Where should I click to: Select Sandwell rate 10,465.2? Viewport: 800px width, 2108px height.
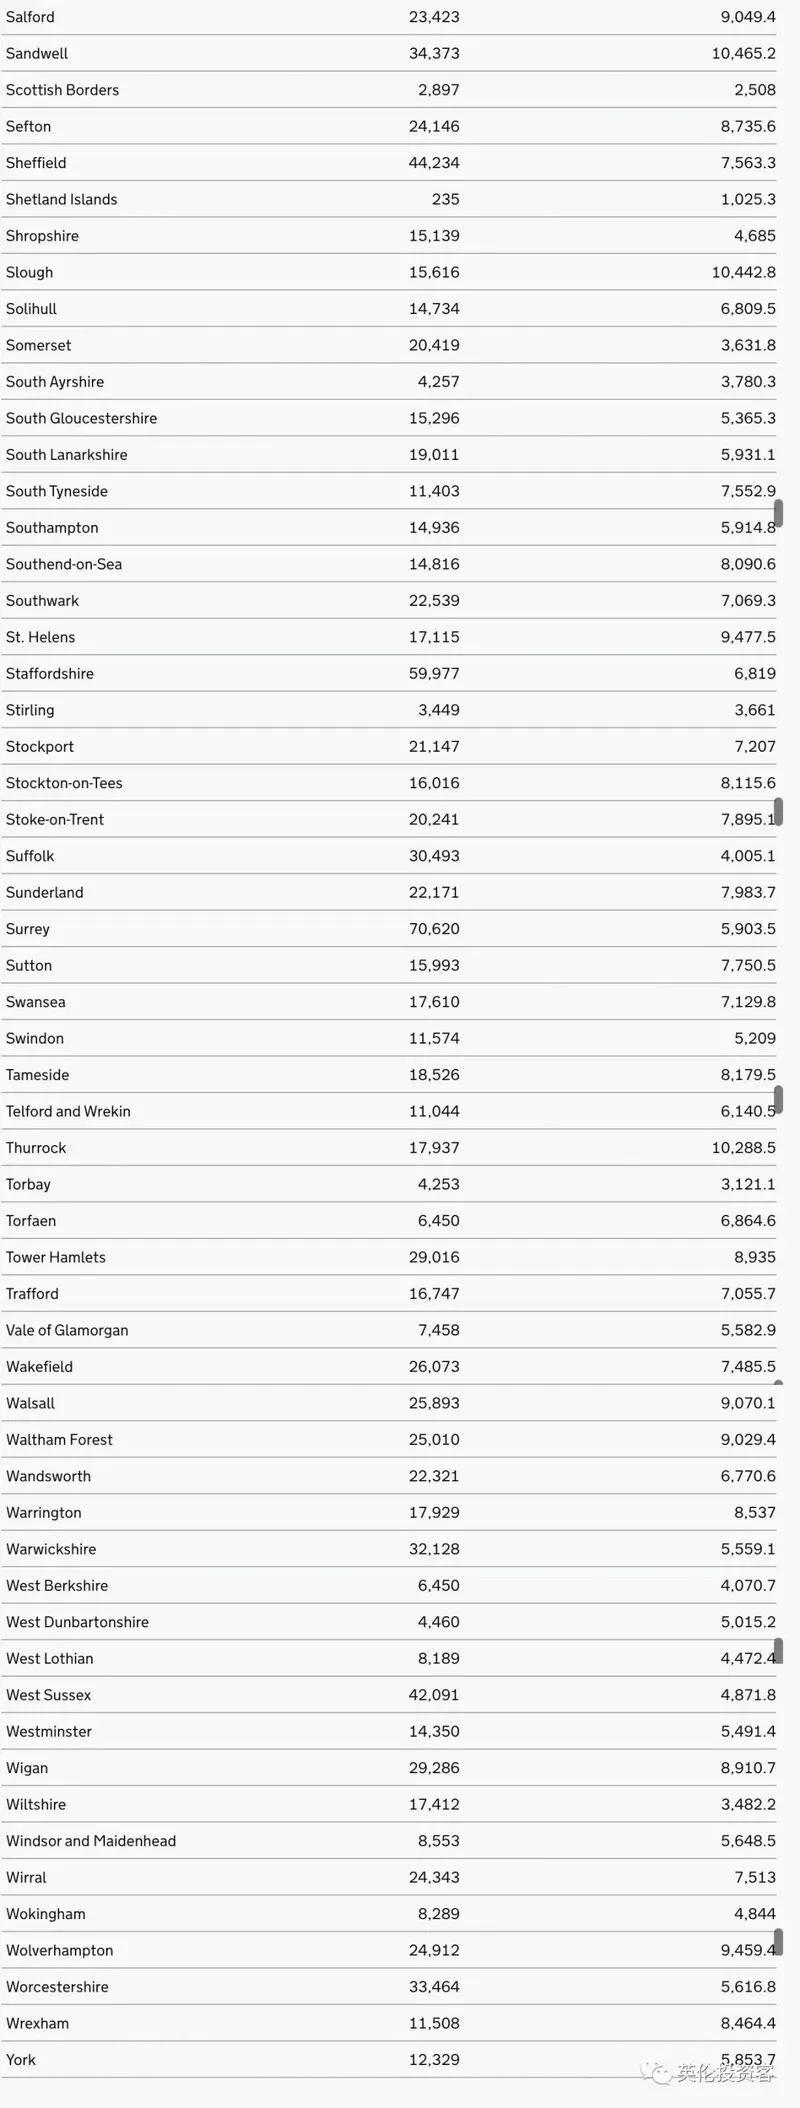pyautogui.click(x=744, y=53)
